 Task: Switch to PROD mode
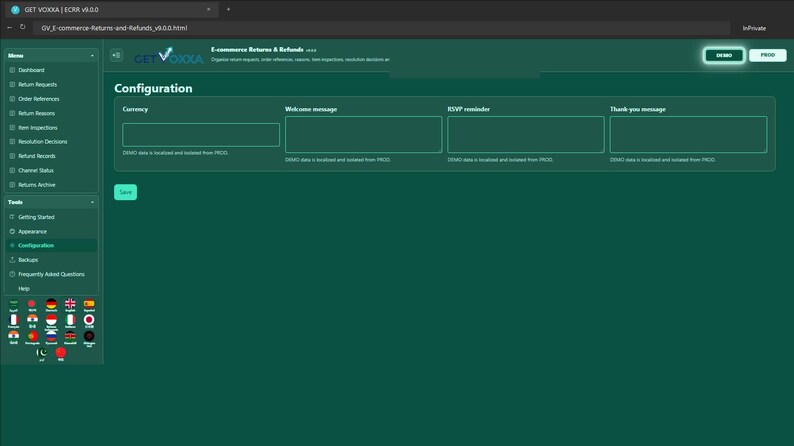coord(767,55)
